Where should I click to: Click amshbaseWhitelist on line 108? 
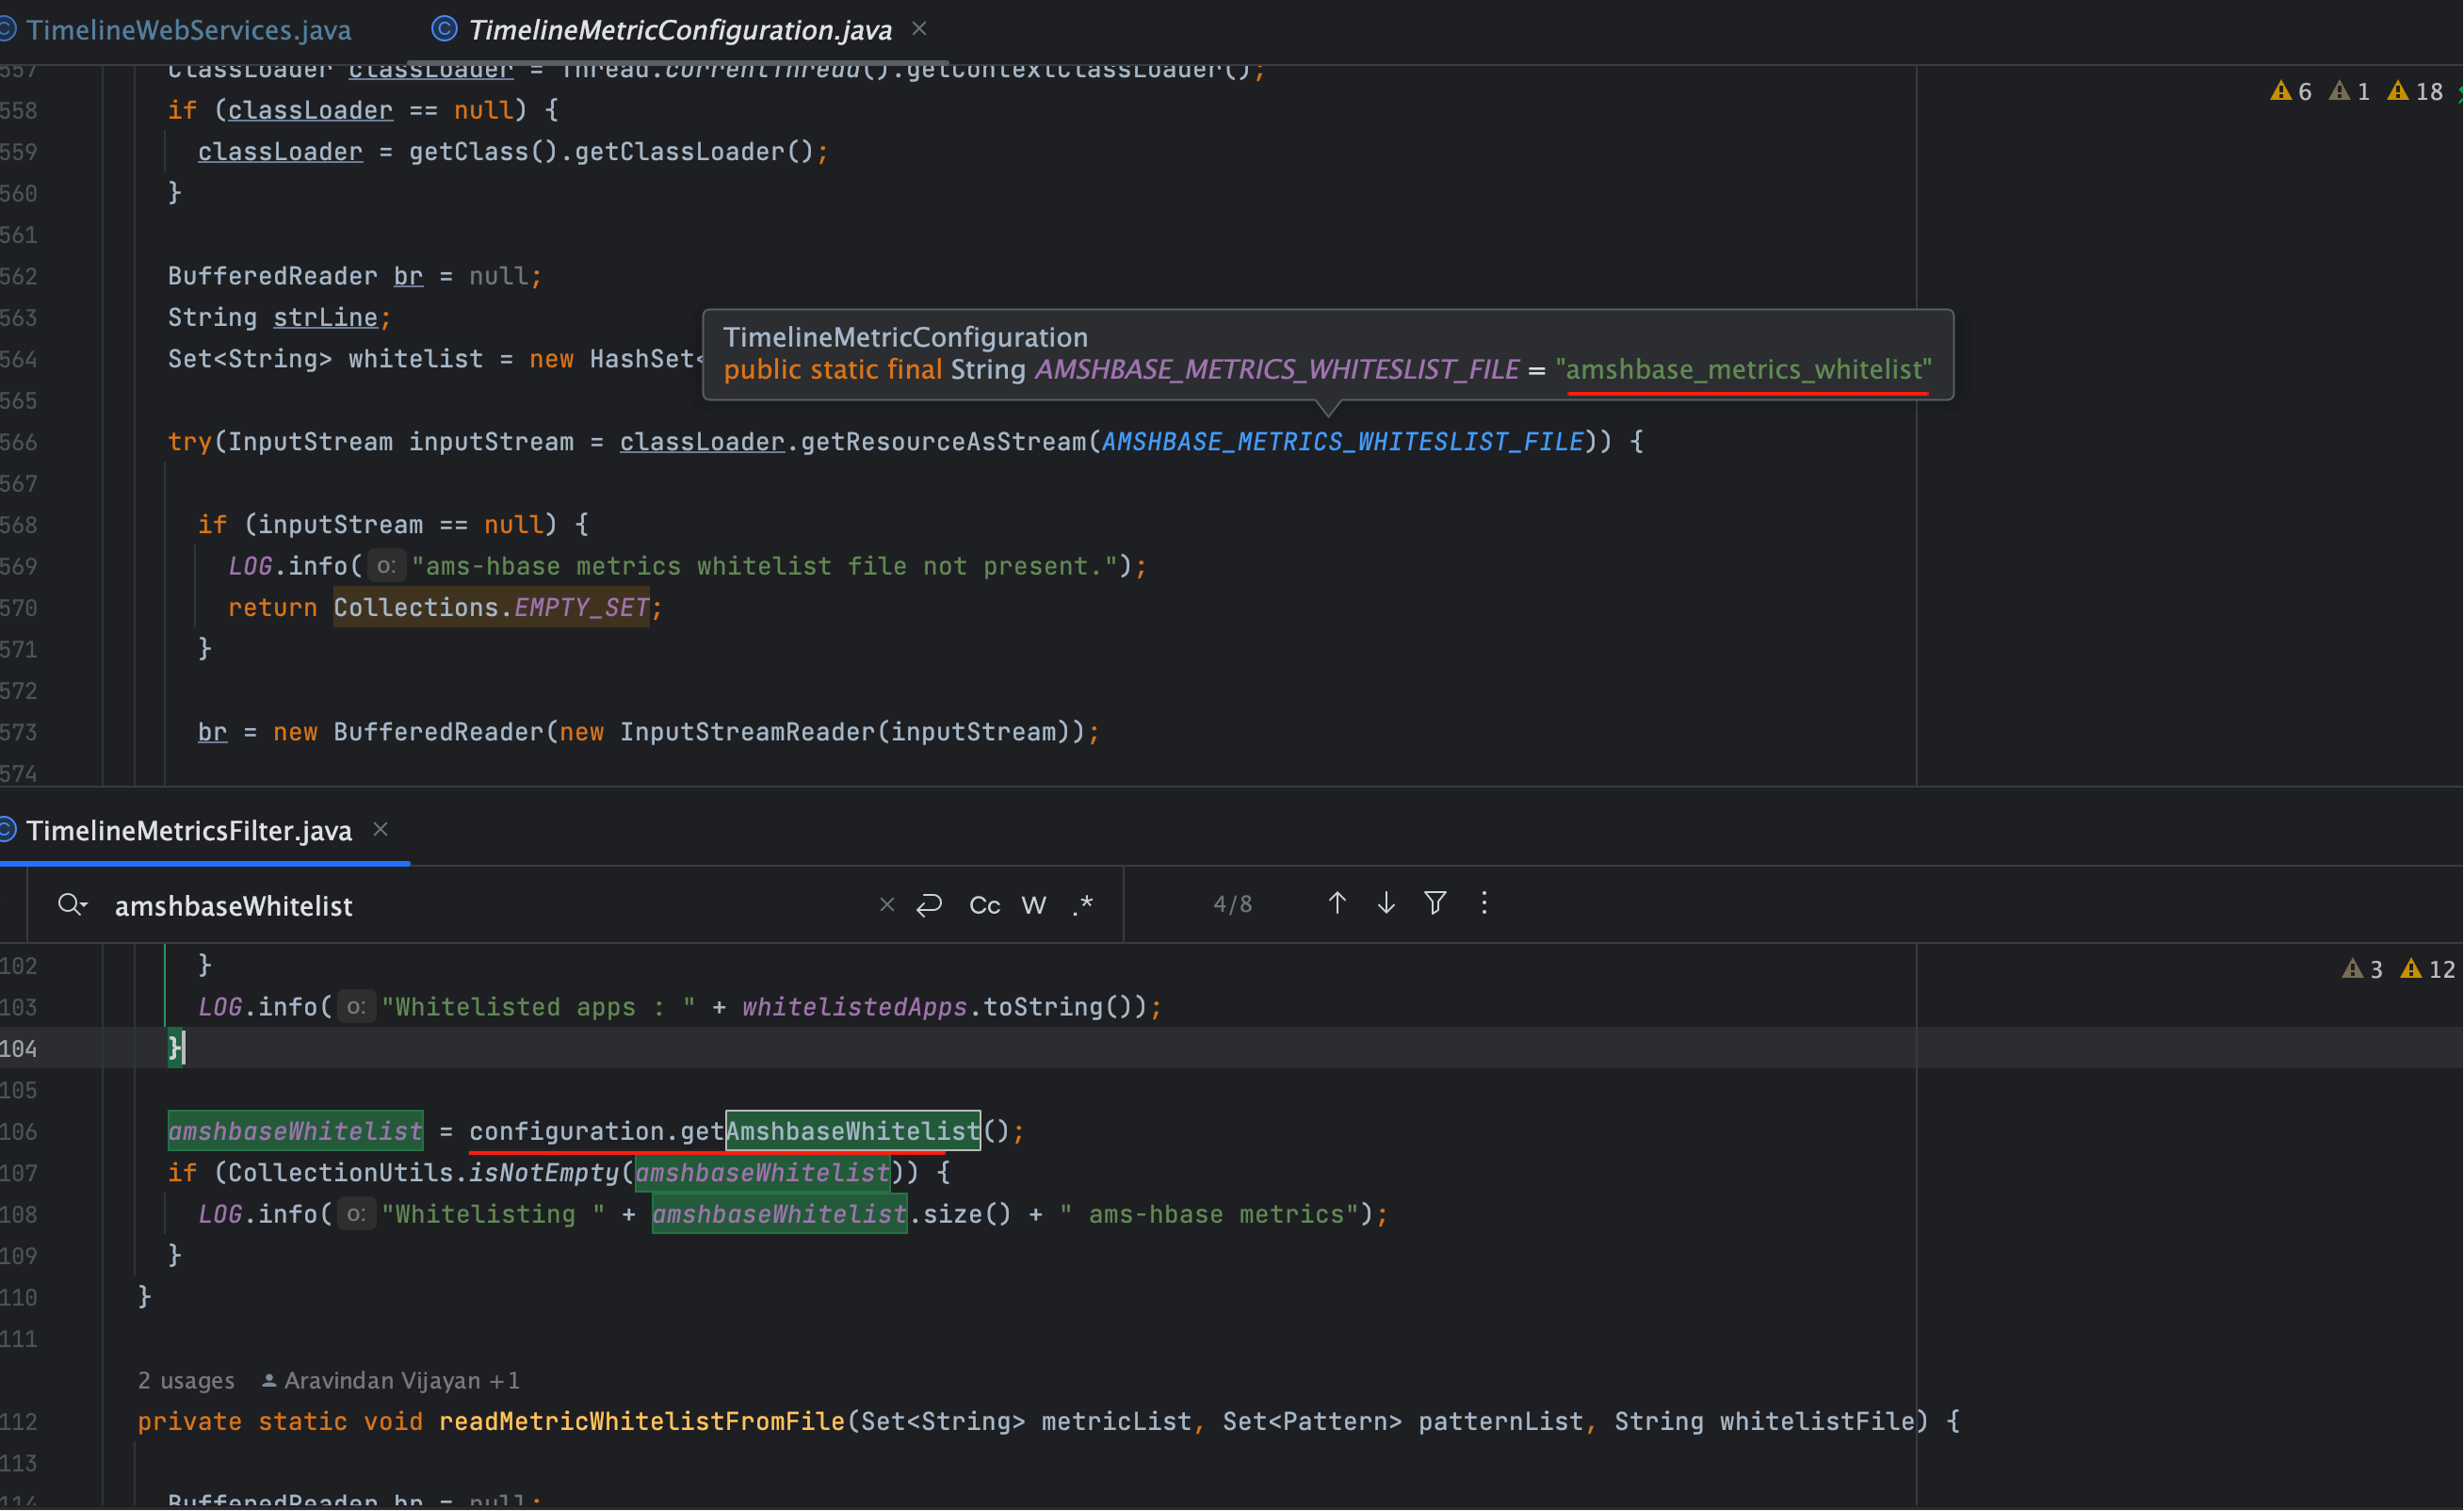(x=780, y=1215)
